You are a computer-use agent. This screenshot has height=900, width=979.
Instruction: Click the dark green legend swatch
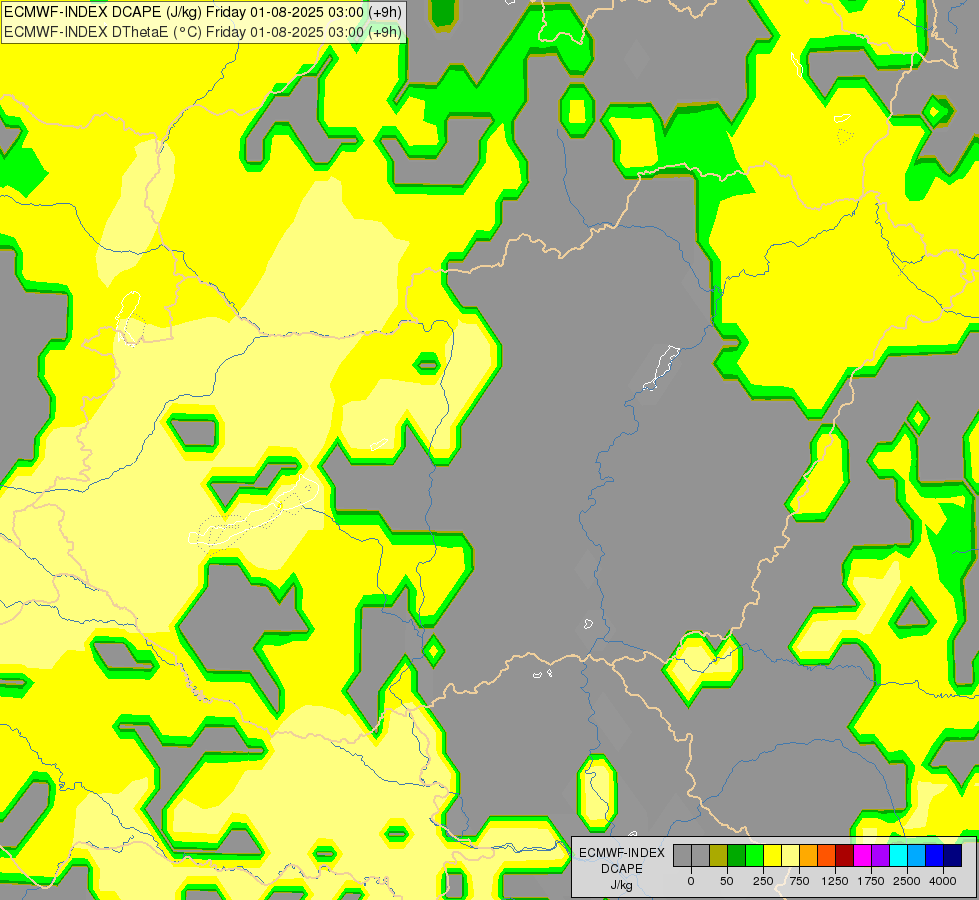click(x=737, y=856)
